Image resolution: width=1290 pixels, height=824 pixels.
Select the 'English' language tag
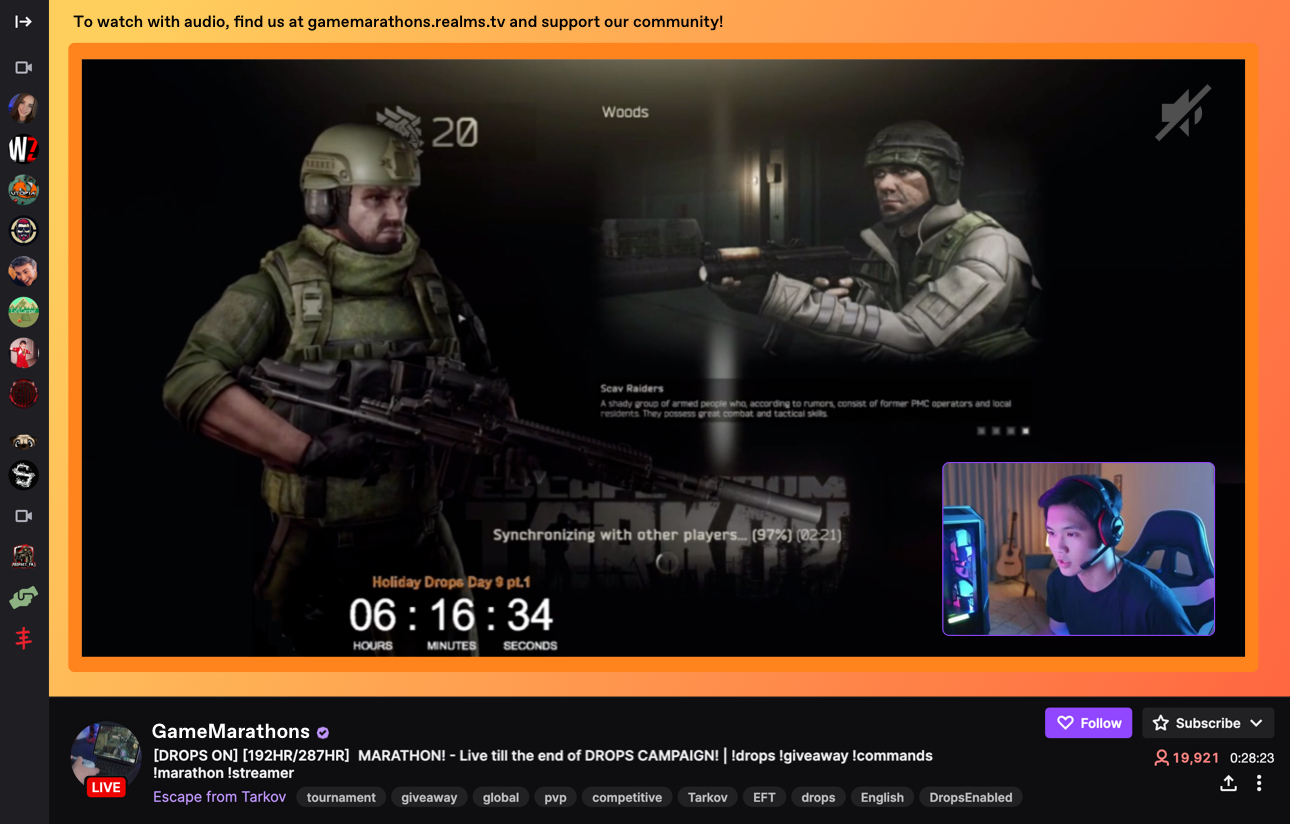coord(882,797)
